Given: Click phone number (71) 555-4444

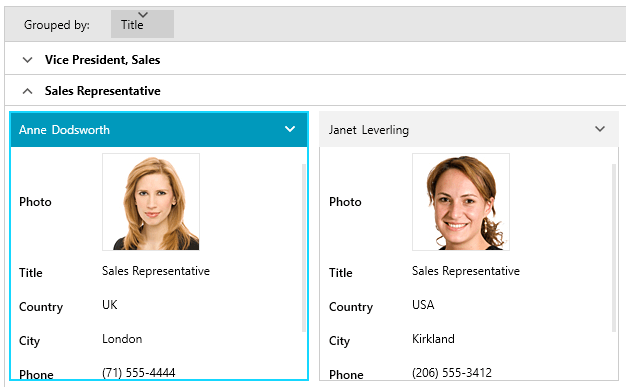Looking at the screenshot, I should 139,373.
